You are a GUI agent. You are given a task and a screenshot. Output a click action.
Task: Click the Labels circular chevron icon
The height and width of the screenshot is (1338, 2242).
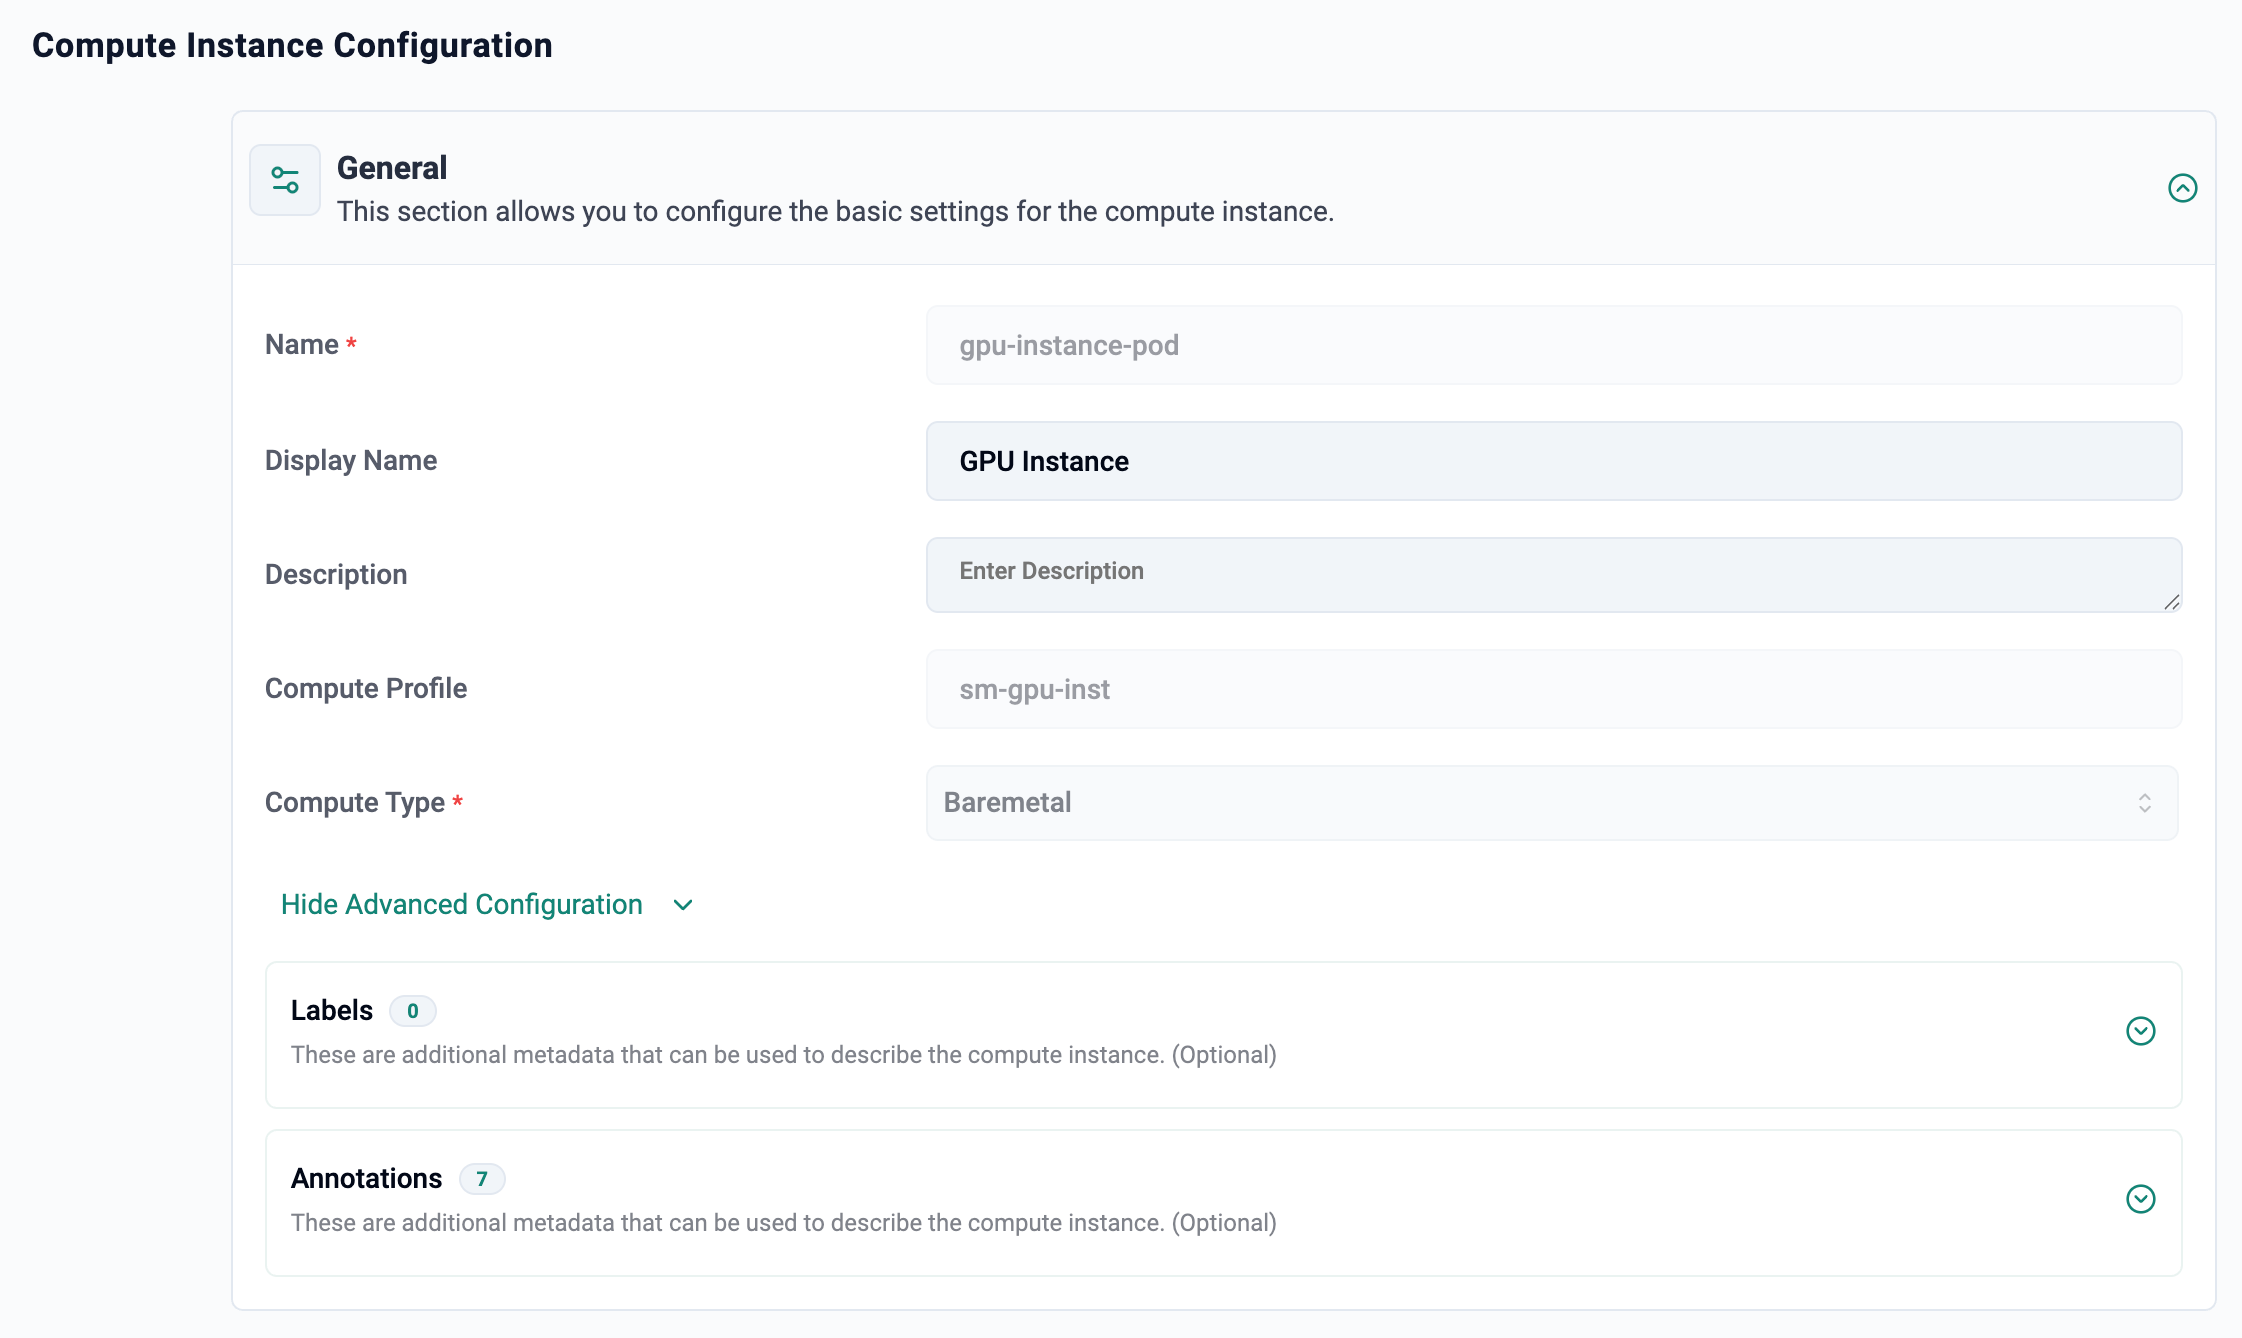pos(2141,1032)
